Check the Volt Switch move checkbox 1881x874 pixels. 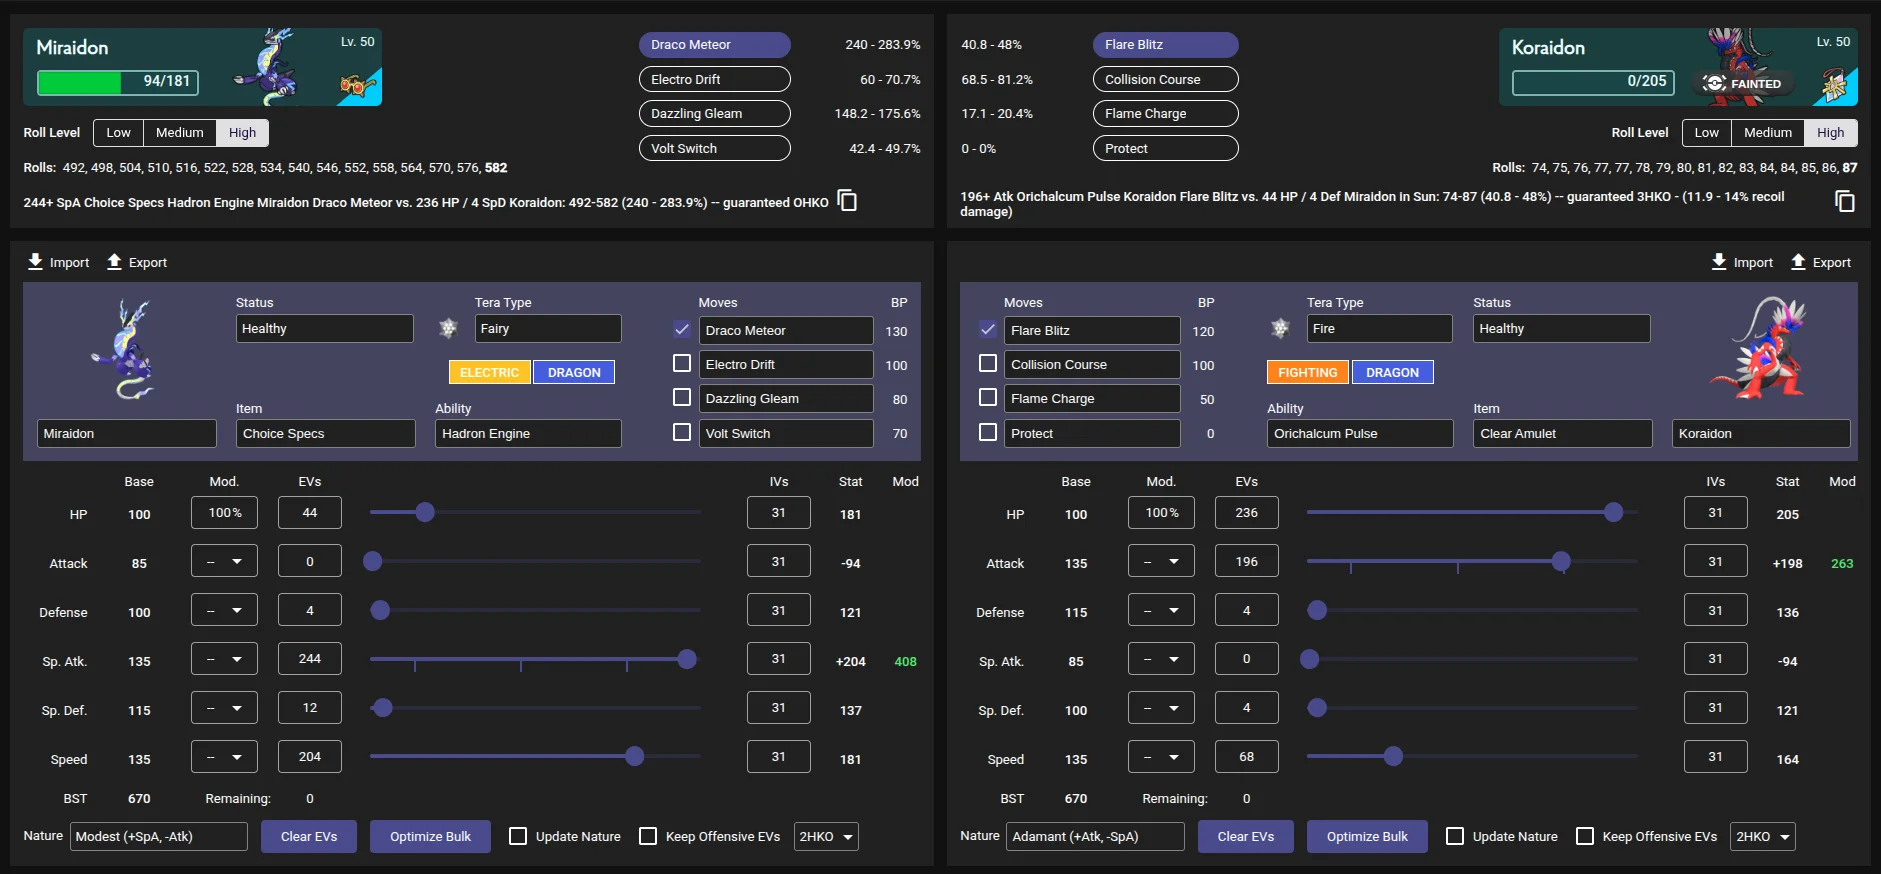point(682,432)
